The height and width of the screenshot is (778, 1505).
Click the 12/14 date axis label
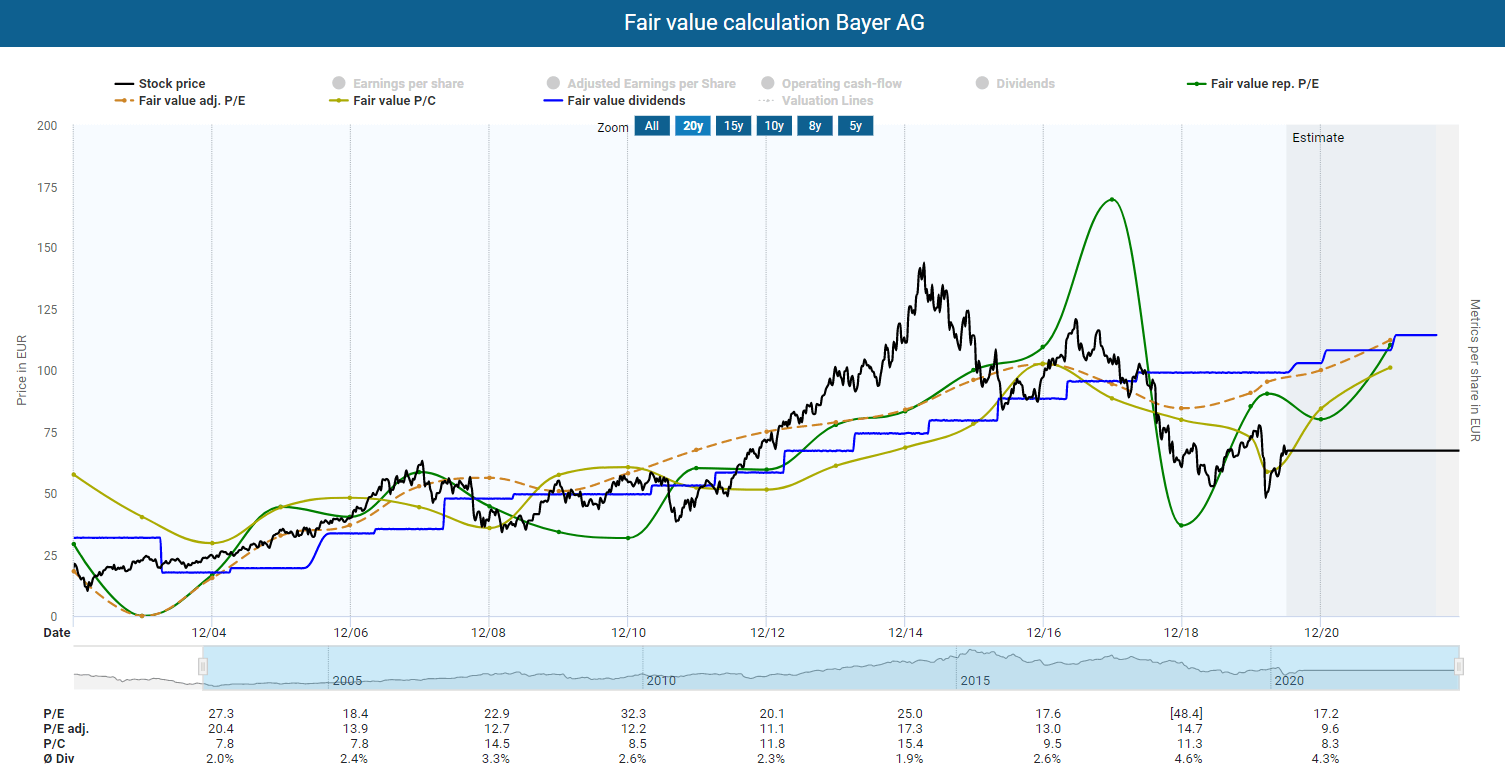(904, 633)
